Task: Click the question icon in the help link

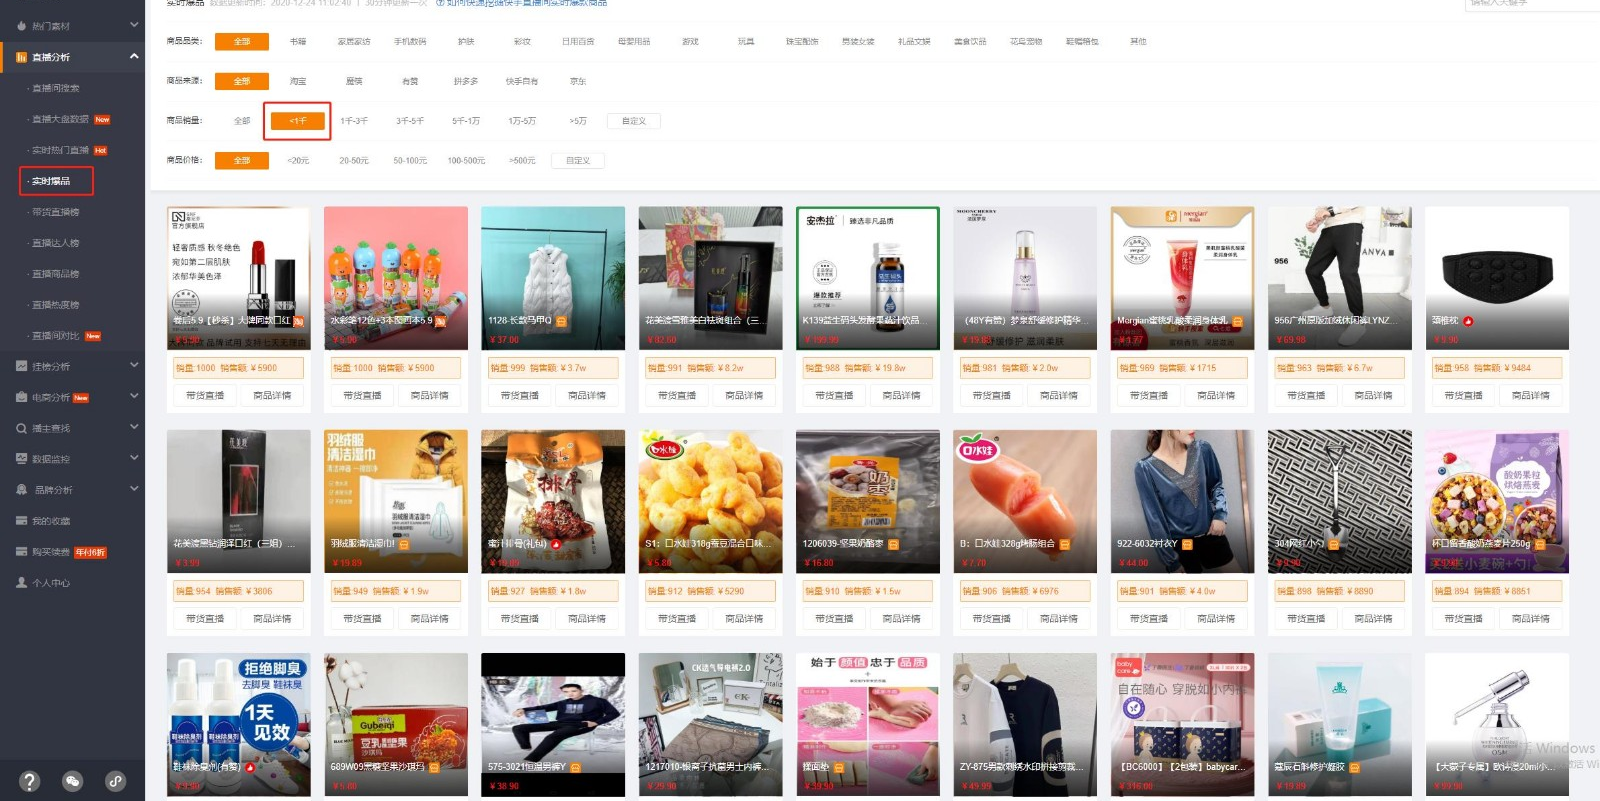Action: click(x=440, y=3)
